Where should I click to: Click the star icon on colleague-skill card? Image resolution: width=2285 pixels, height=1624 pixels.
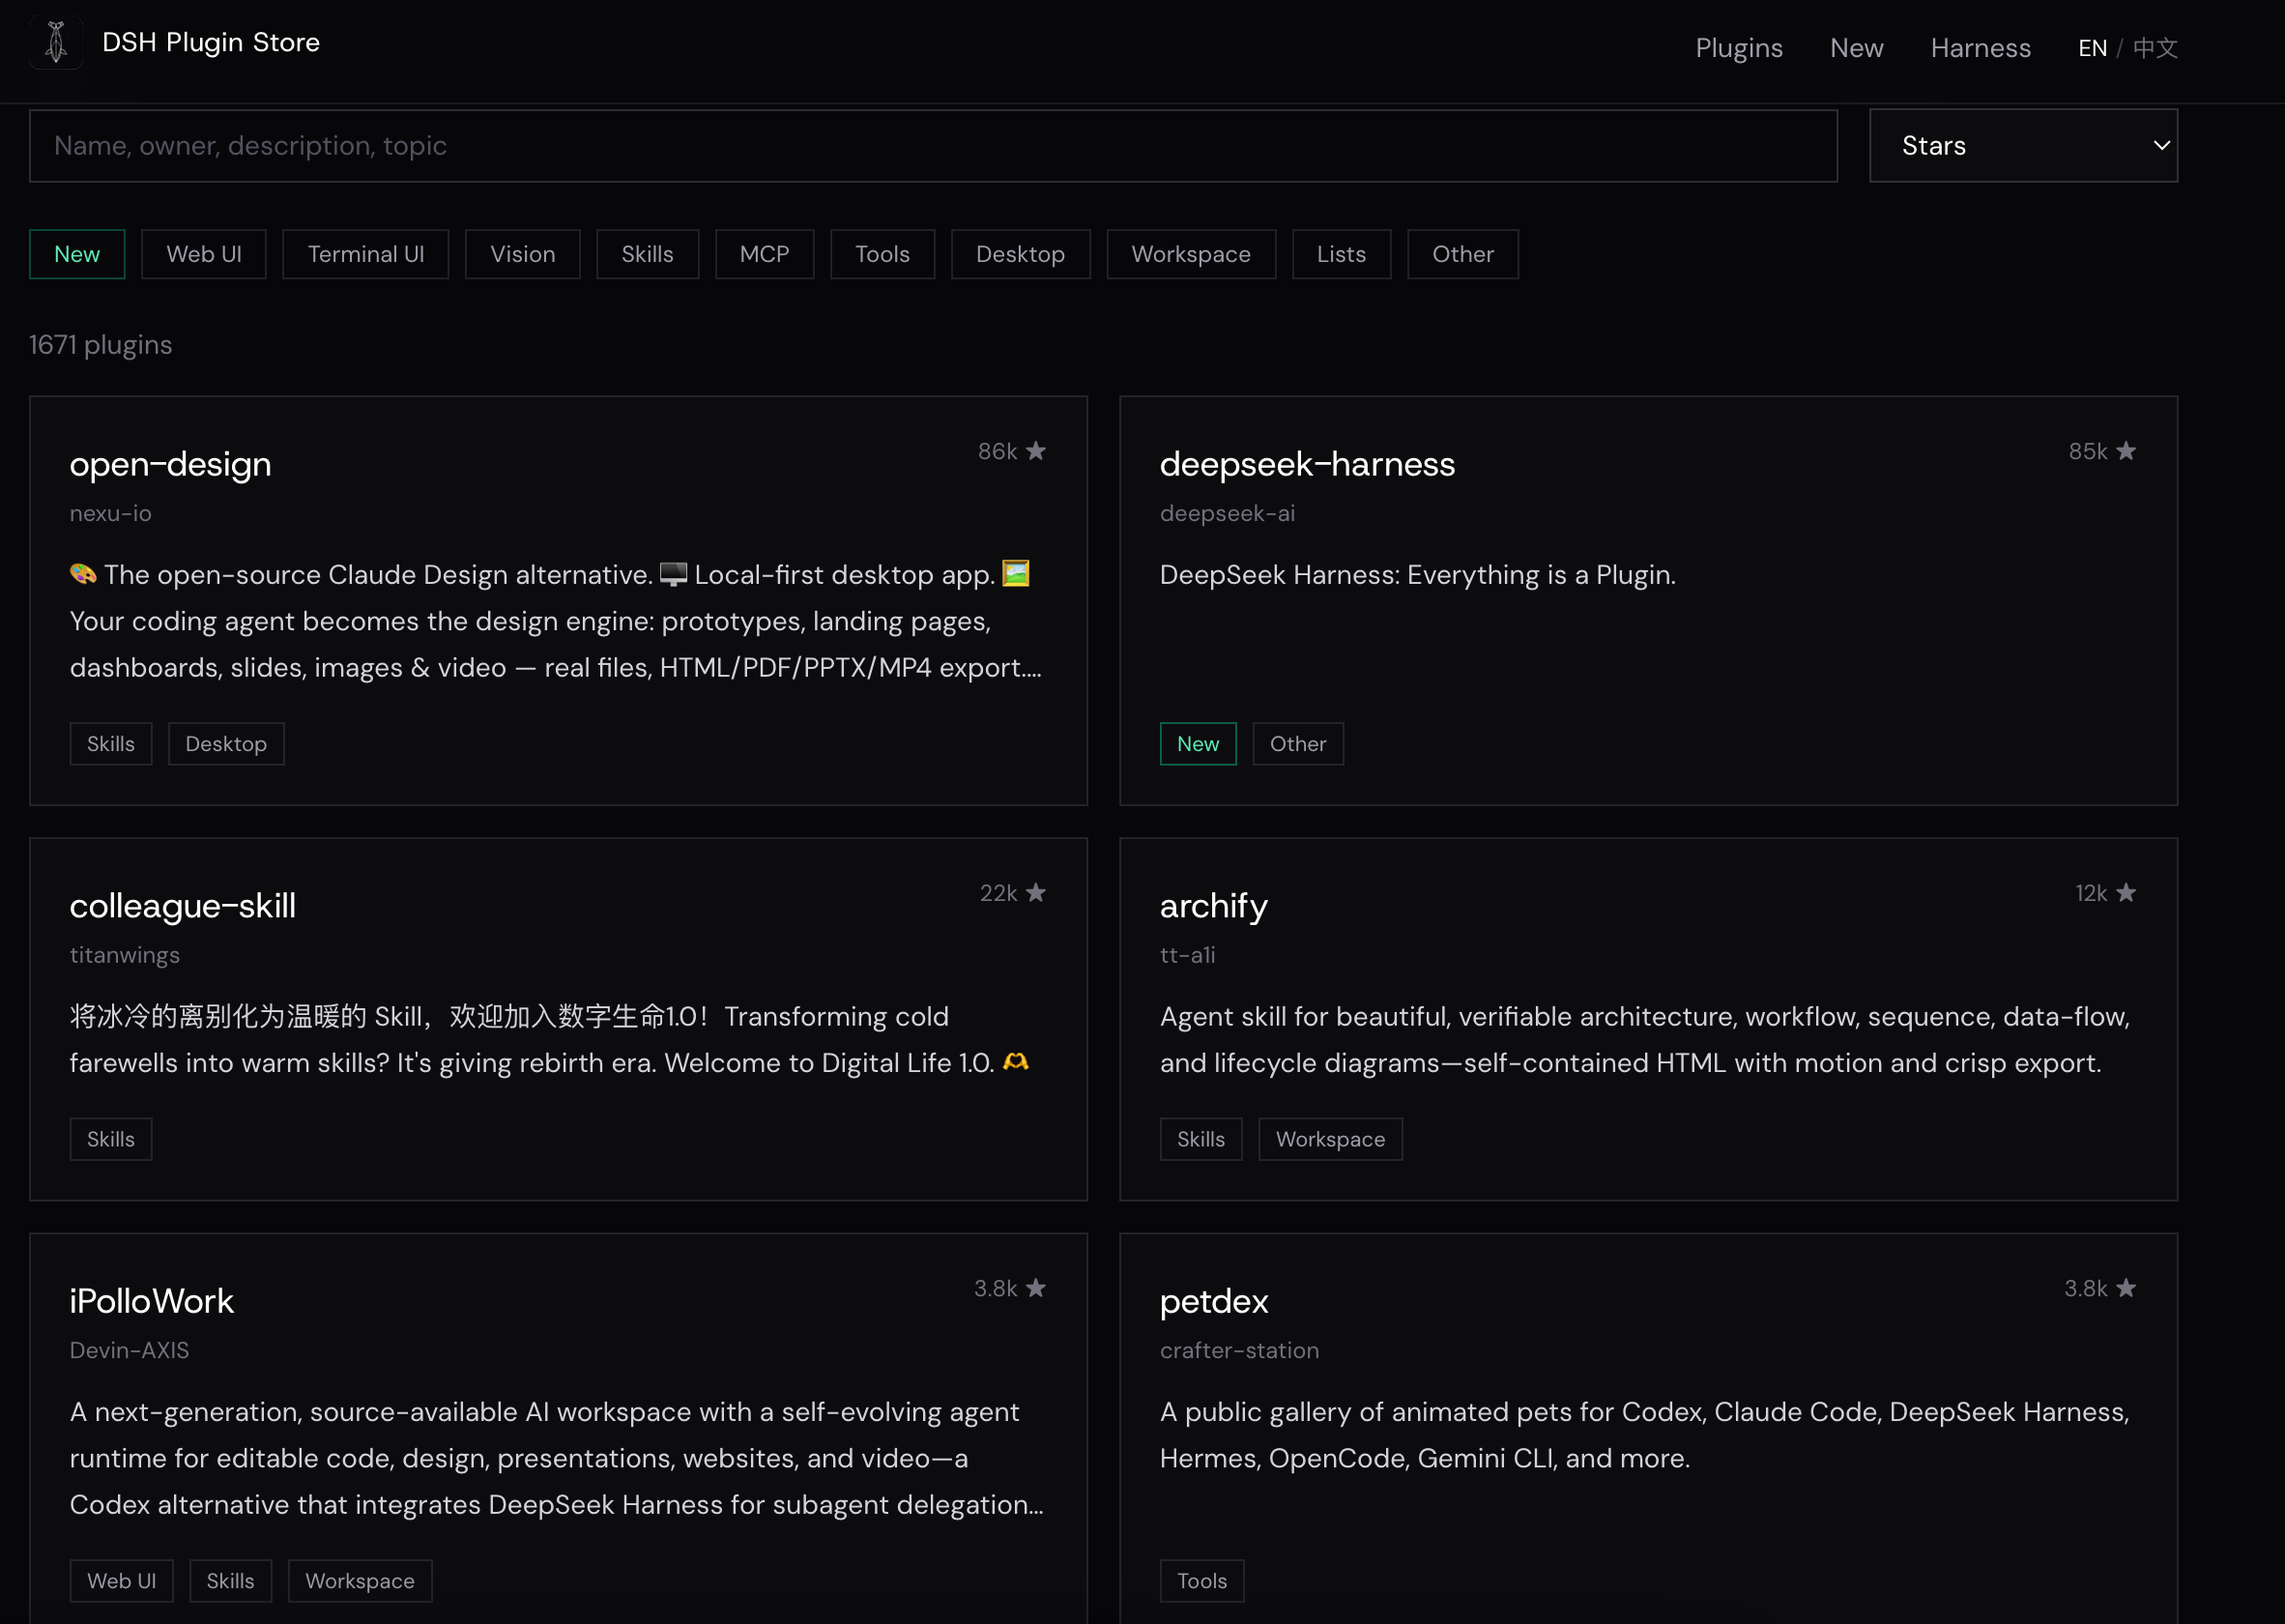[x=1036, y=893]
